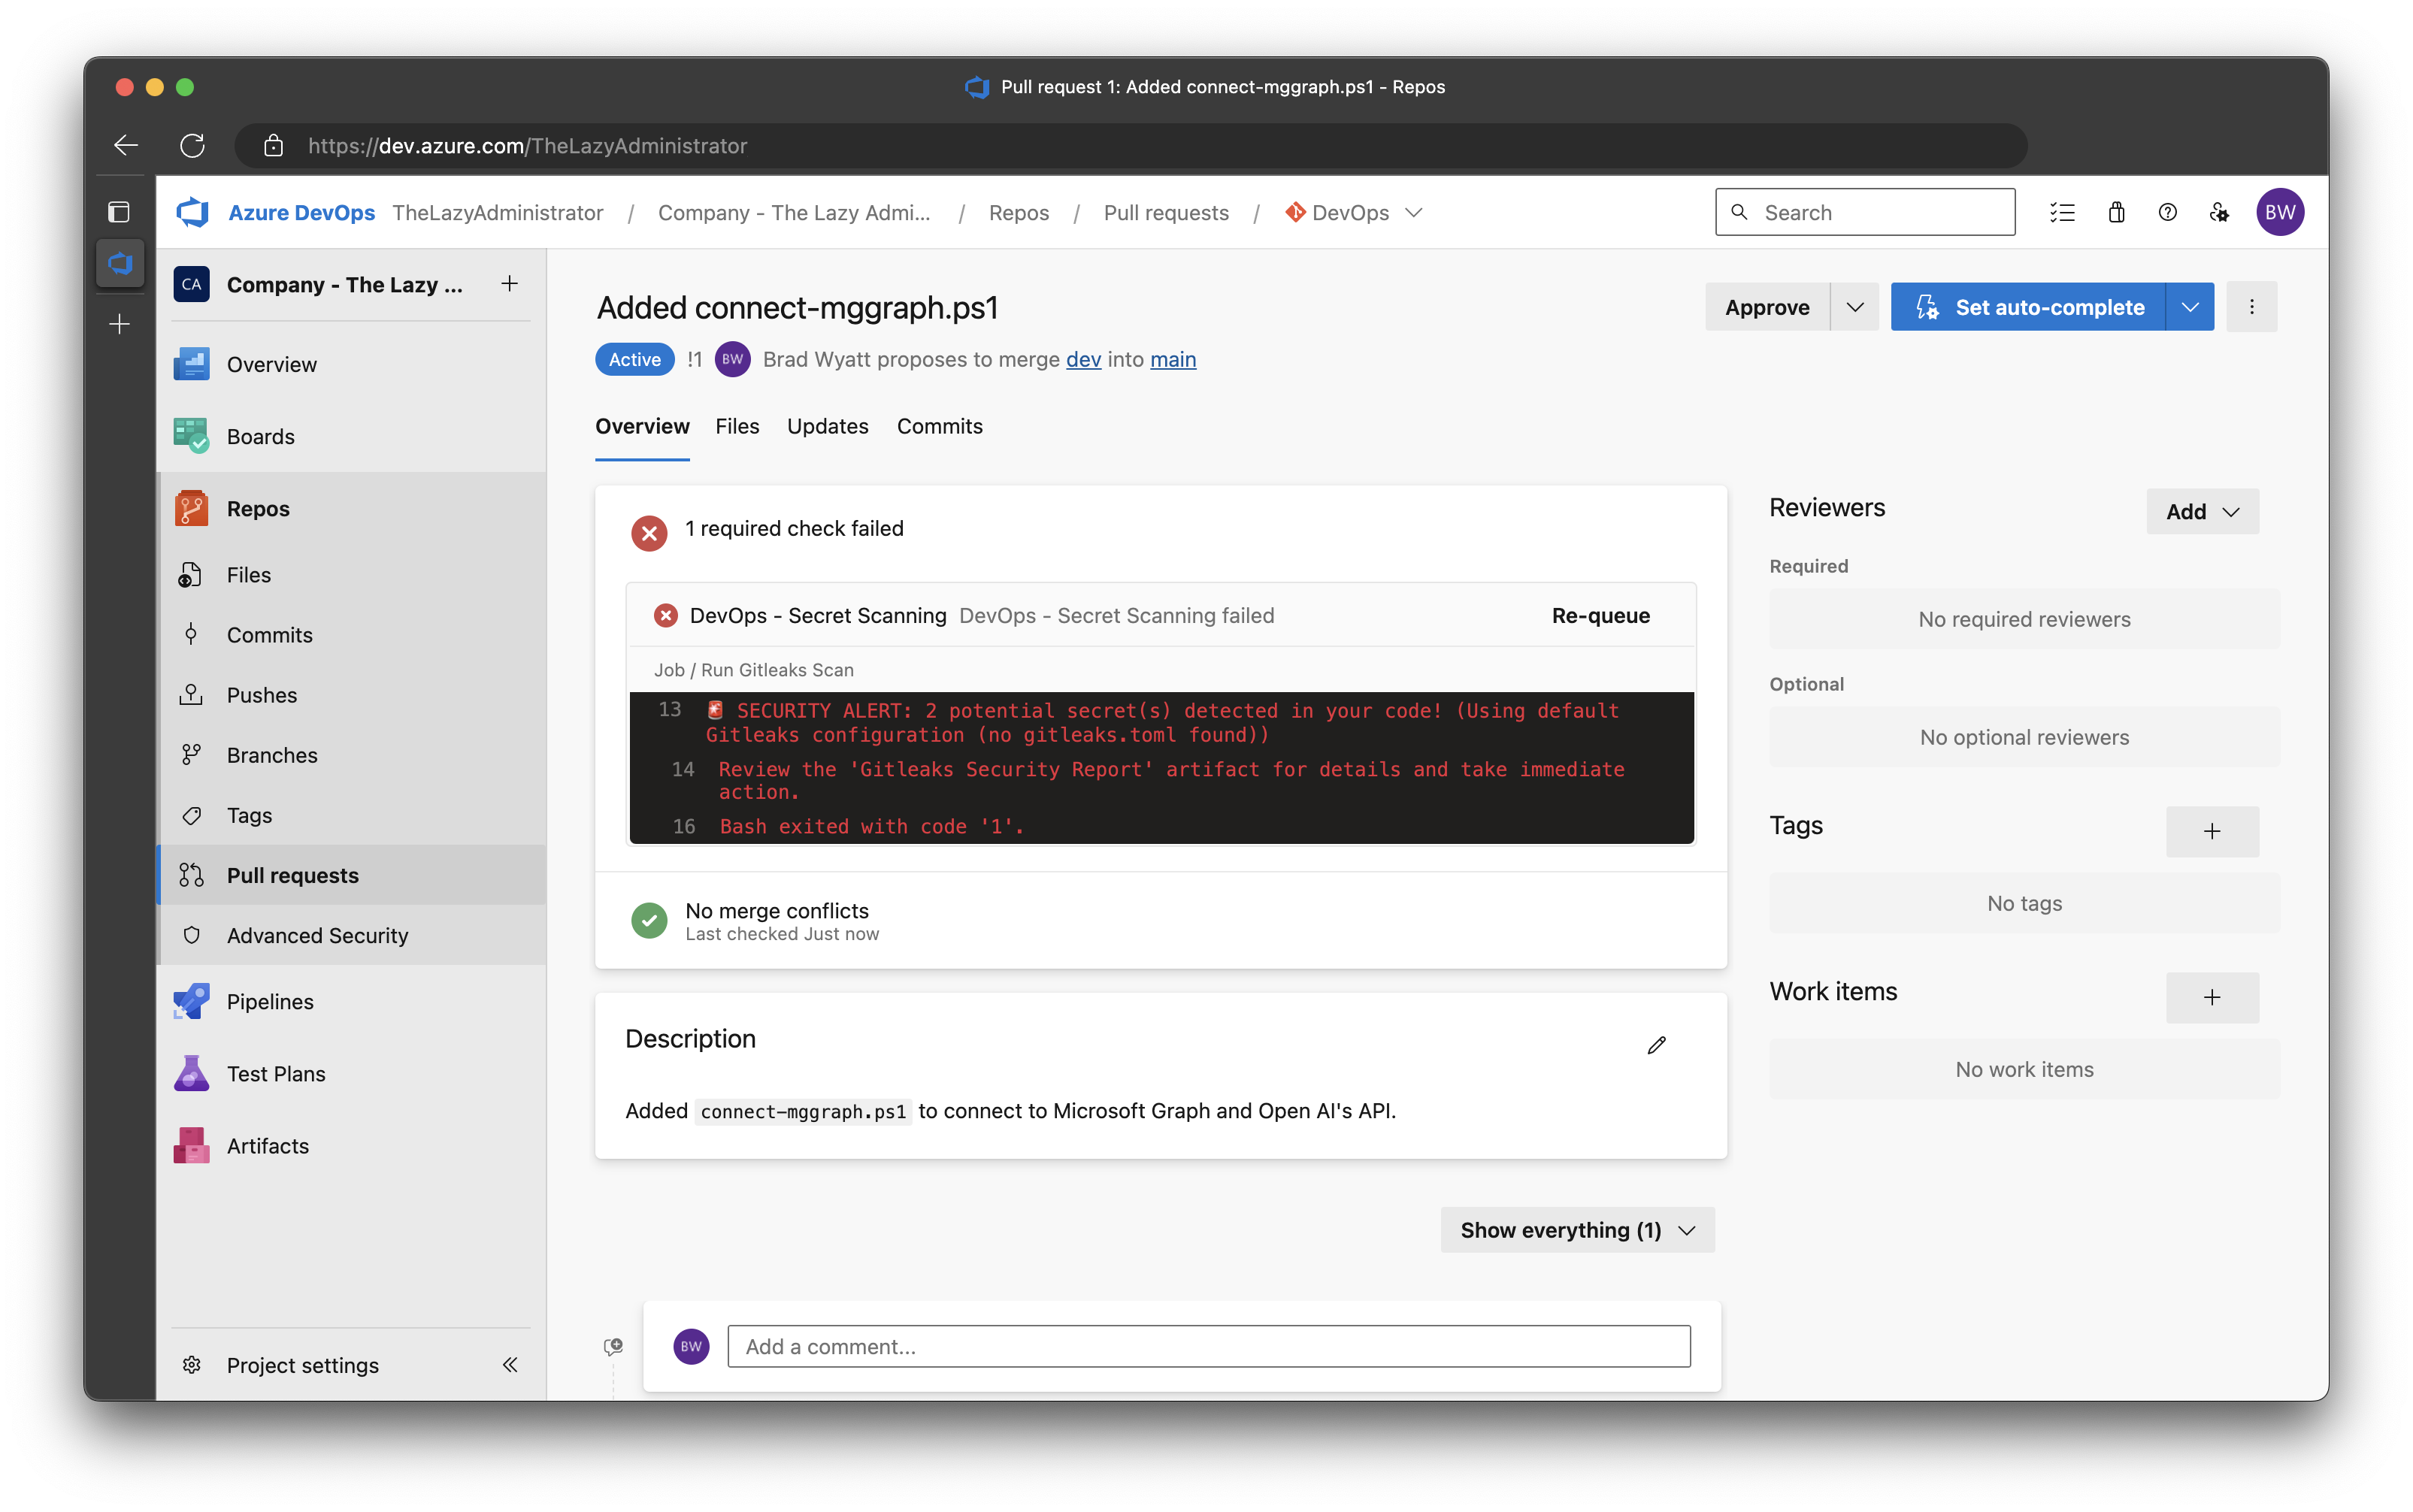Switch to the Commits tab of pull request
Image resolution: width=2413 pixels, height=1512 pixels.
pyautogui.click(x=939, y=426)
